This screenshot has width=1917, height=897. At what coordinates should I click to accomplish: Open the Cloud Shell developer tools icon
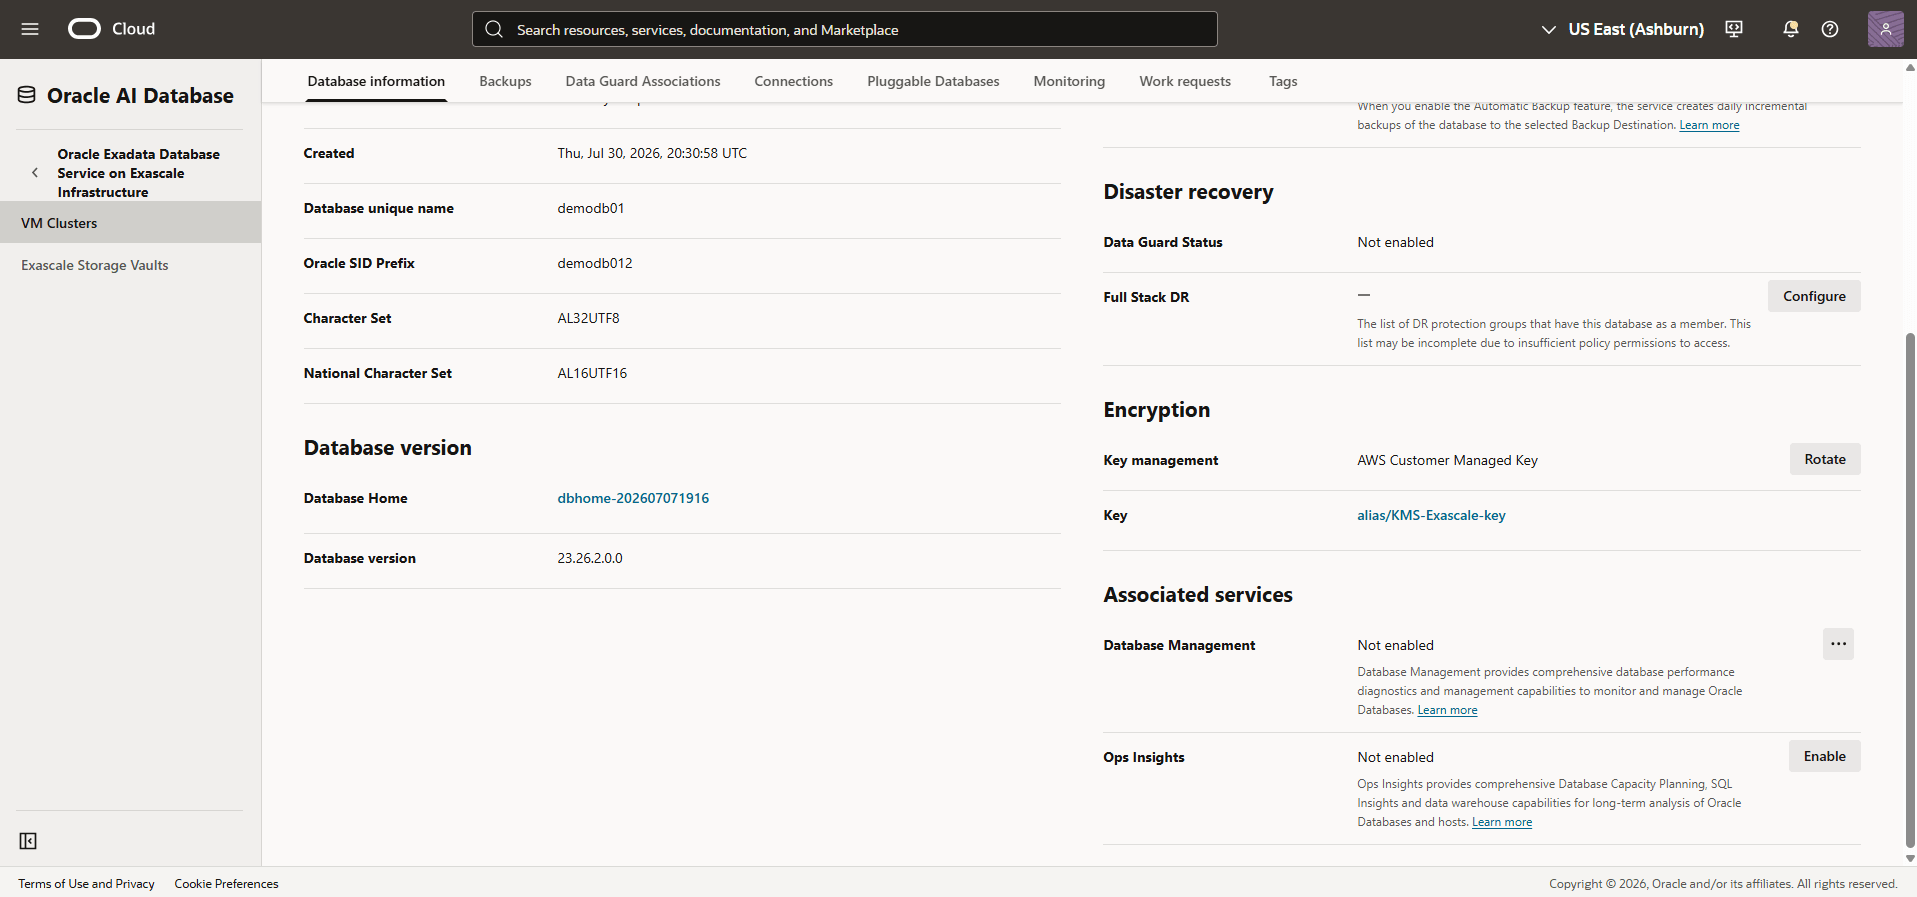point(1734,29)
